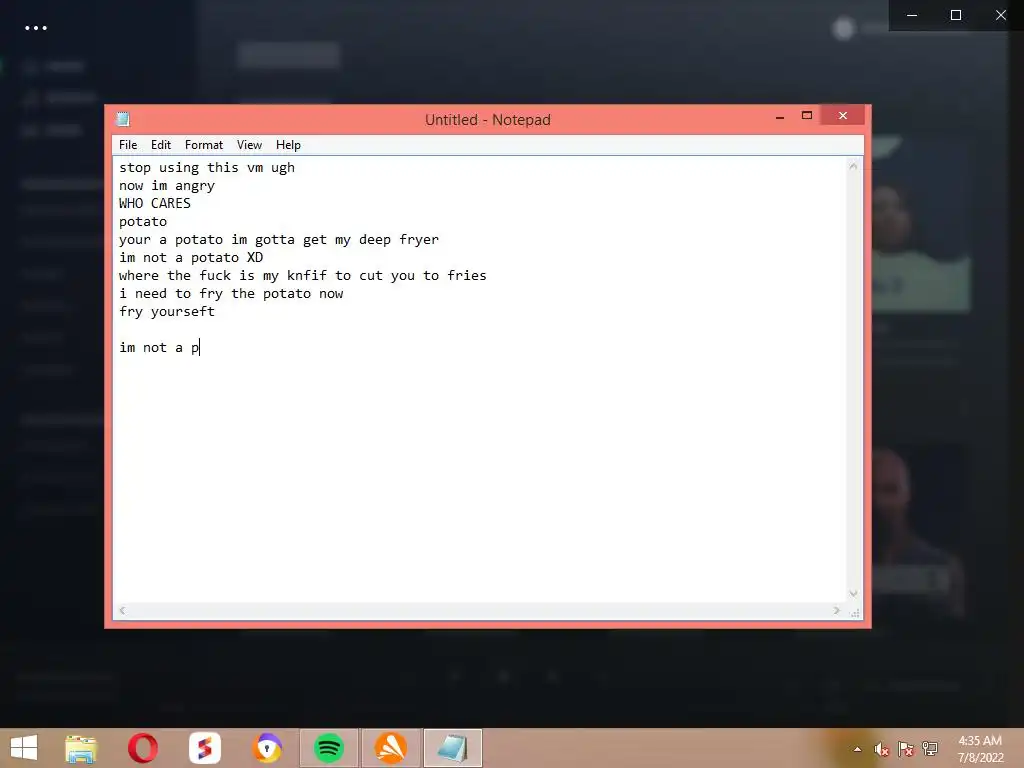Screen dimensions: 1024x768
Task: Click the horizontal scrollbar right arrow in Notepad
Action: pyautogui.click(x=837, y=611)
